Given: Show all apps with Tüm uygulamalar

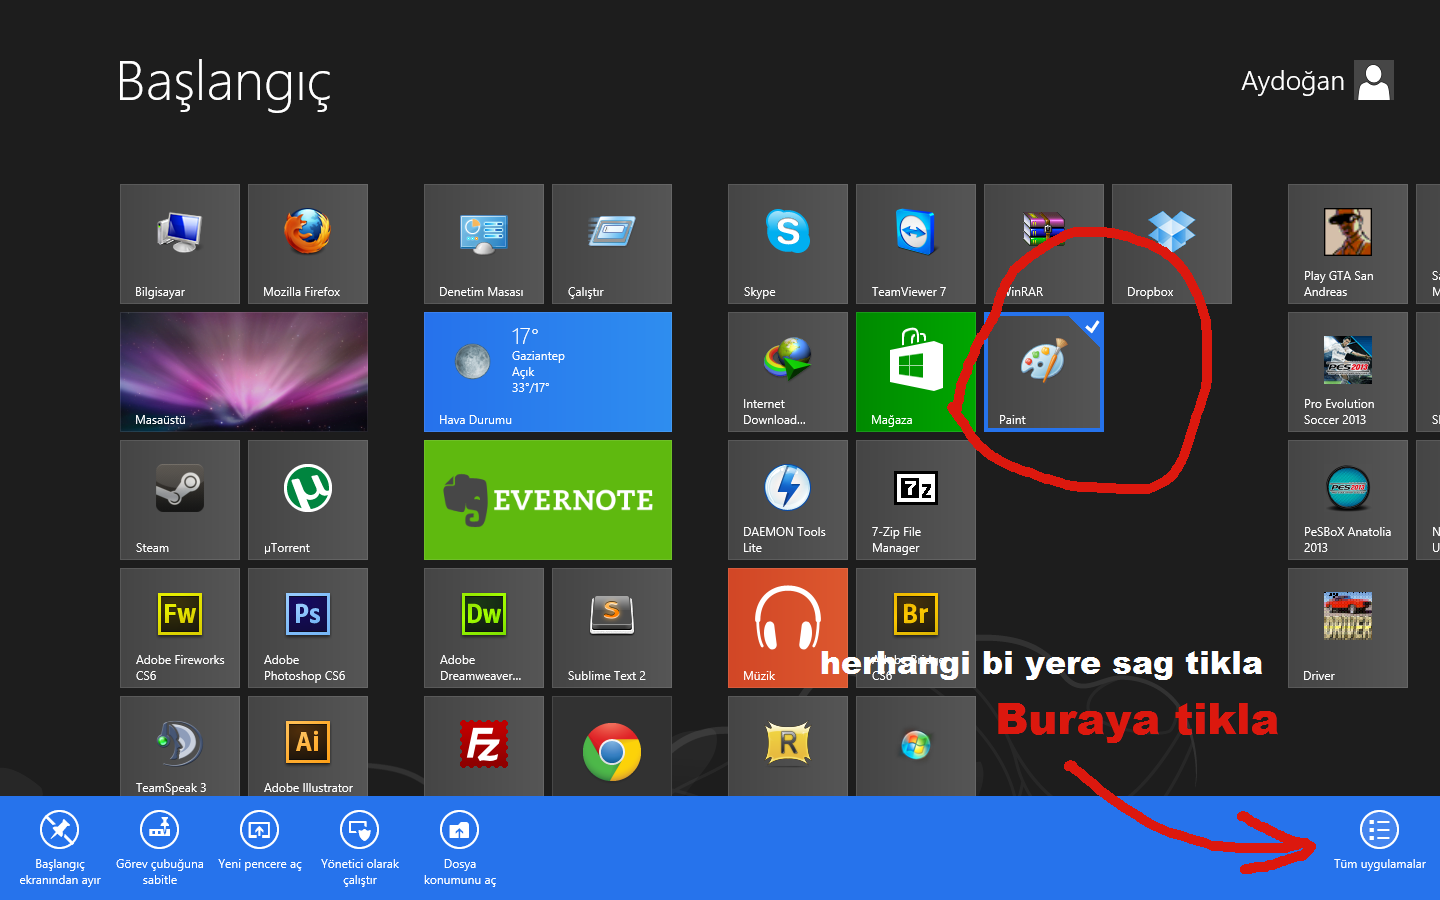Looking at the screenshot, I should tap(1380, 840).
